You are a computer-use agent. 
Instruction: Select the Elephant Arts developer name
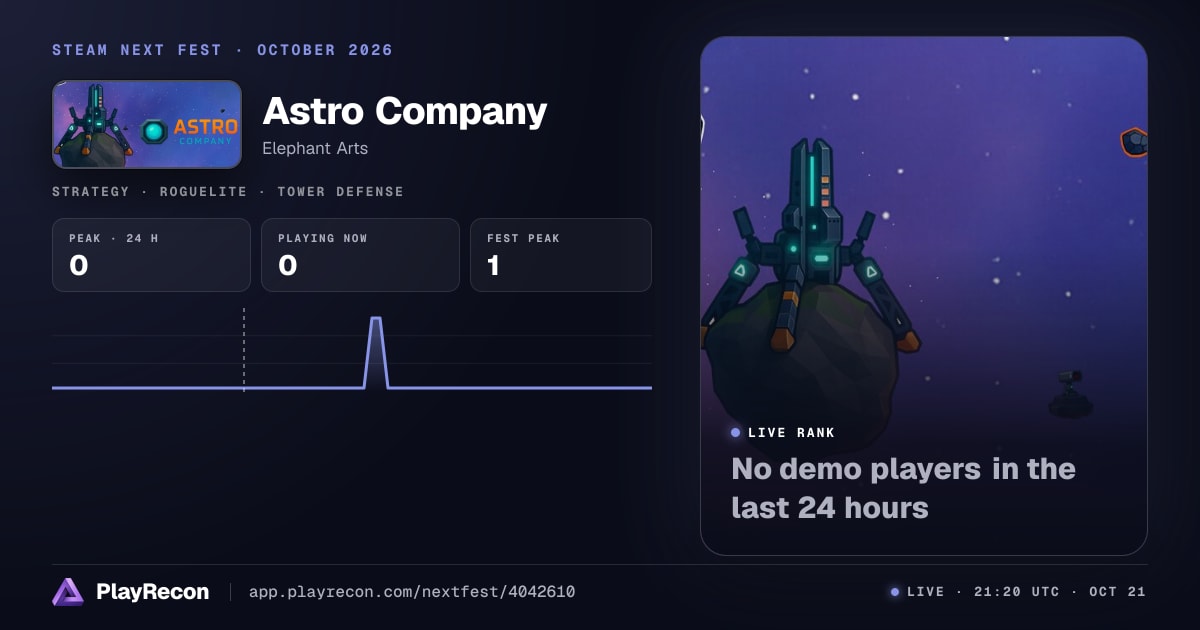pos(315,148)
